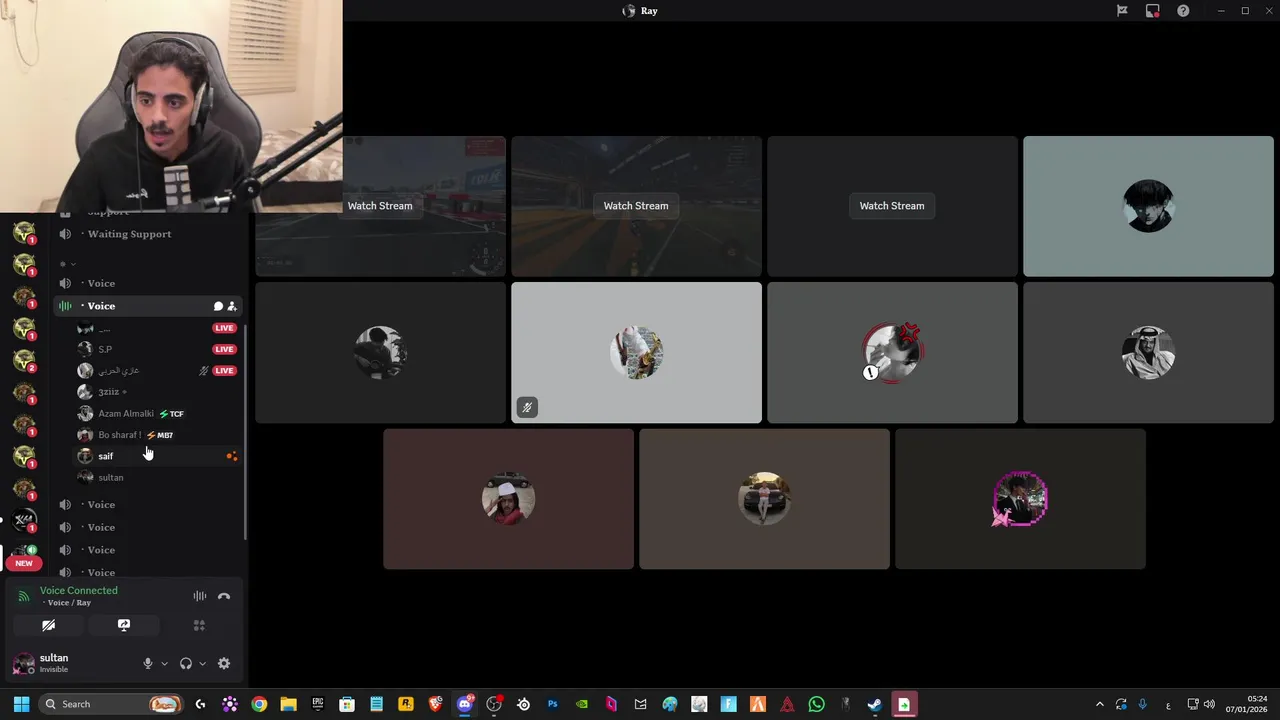Open noise suppression icon beside Voice Connected

[x=200, y=596]
